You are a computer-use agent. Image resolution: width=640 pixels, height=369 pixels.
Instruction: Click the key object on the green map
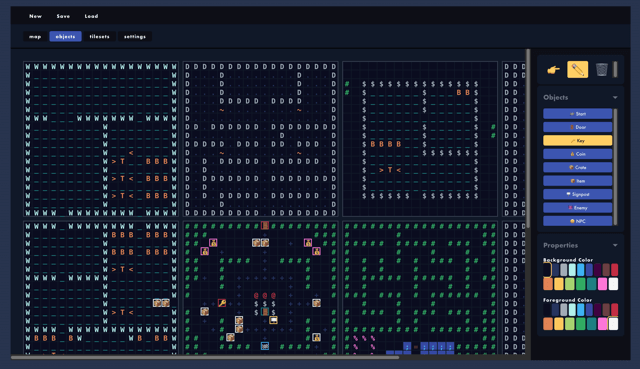coord(222,303)
